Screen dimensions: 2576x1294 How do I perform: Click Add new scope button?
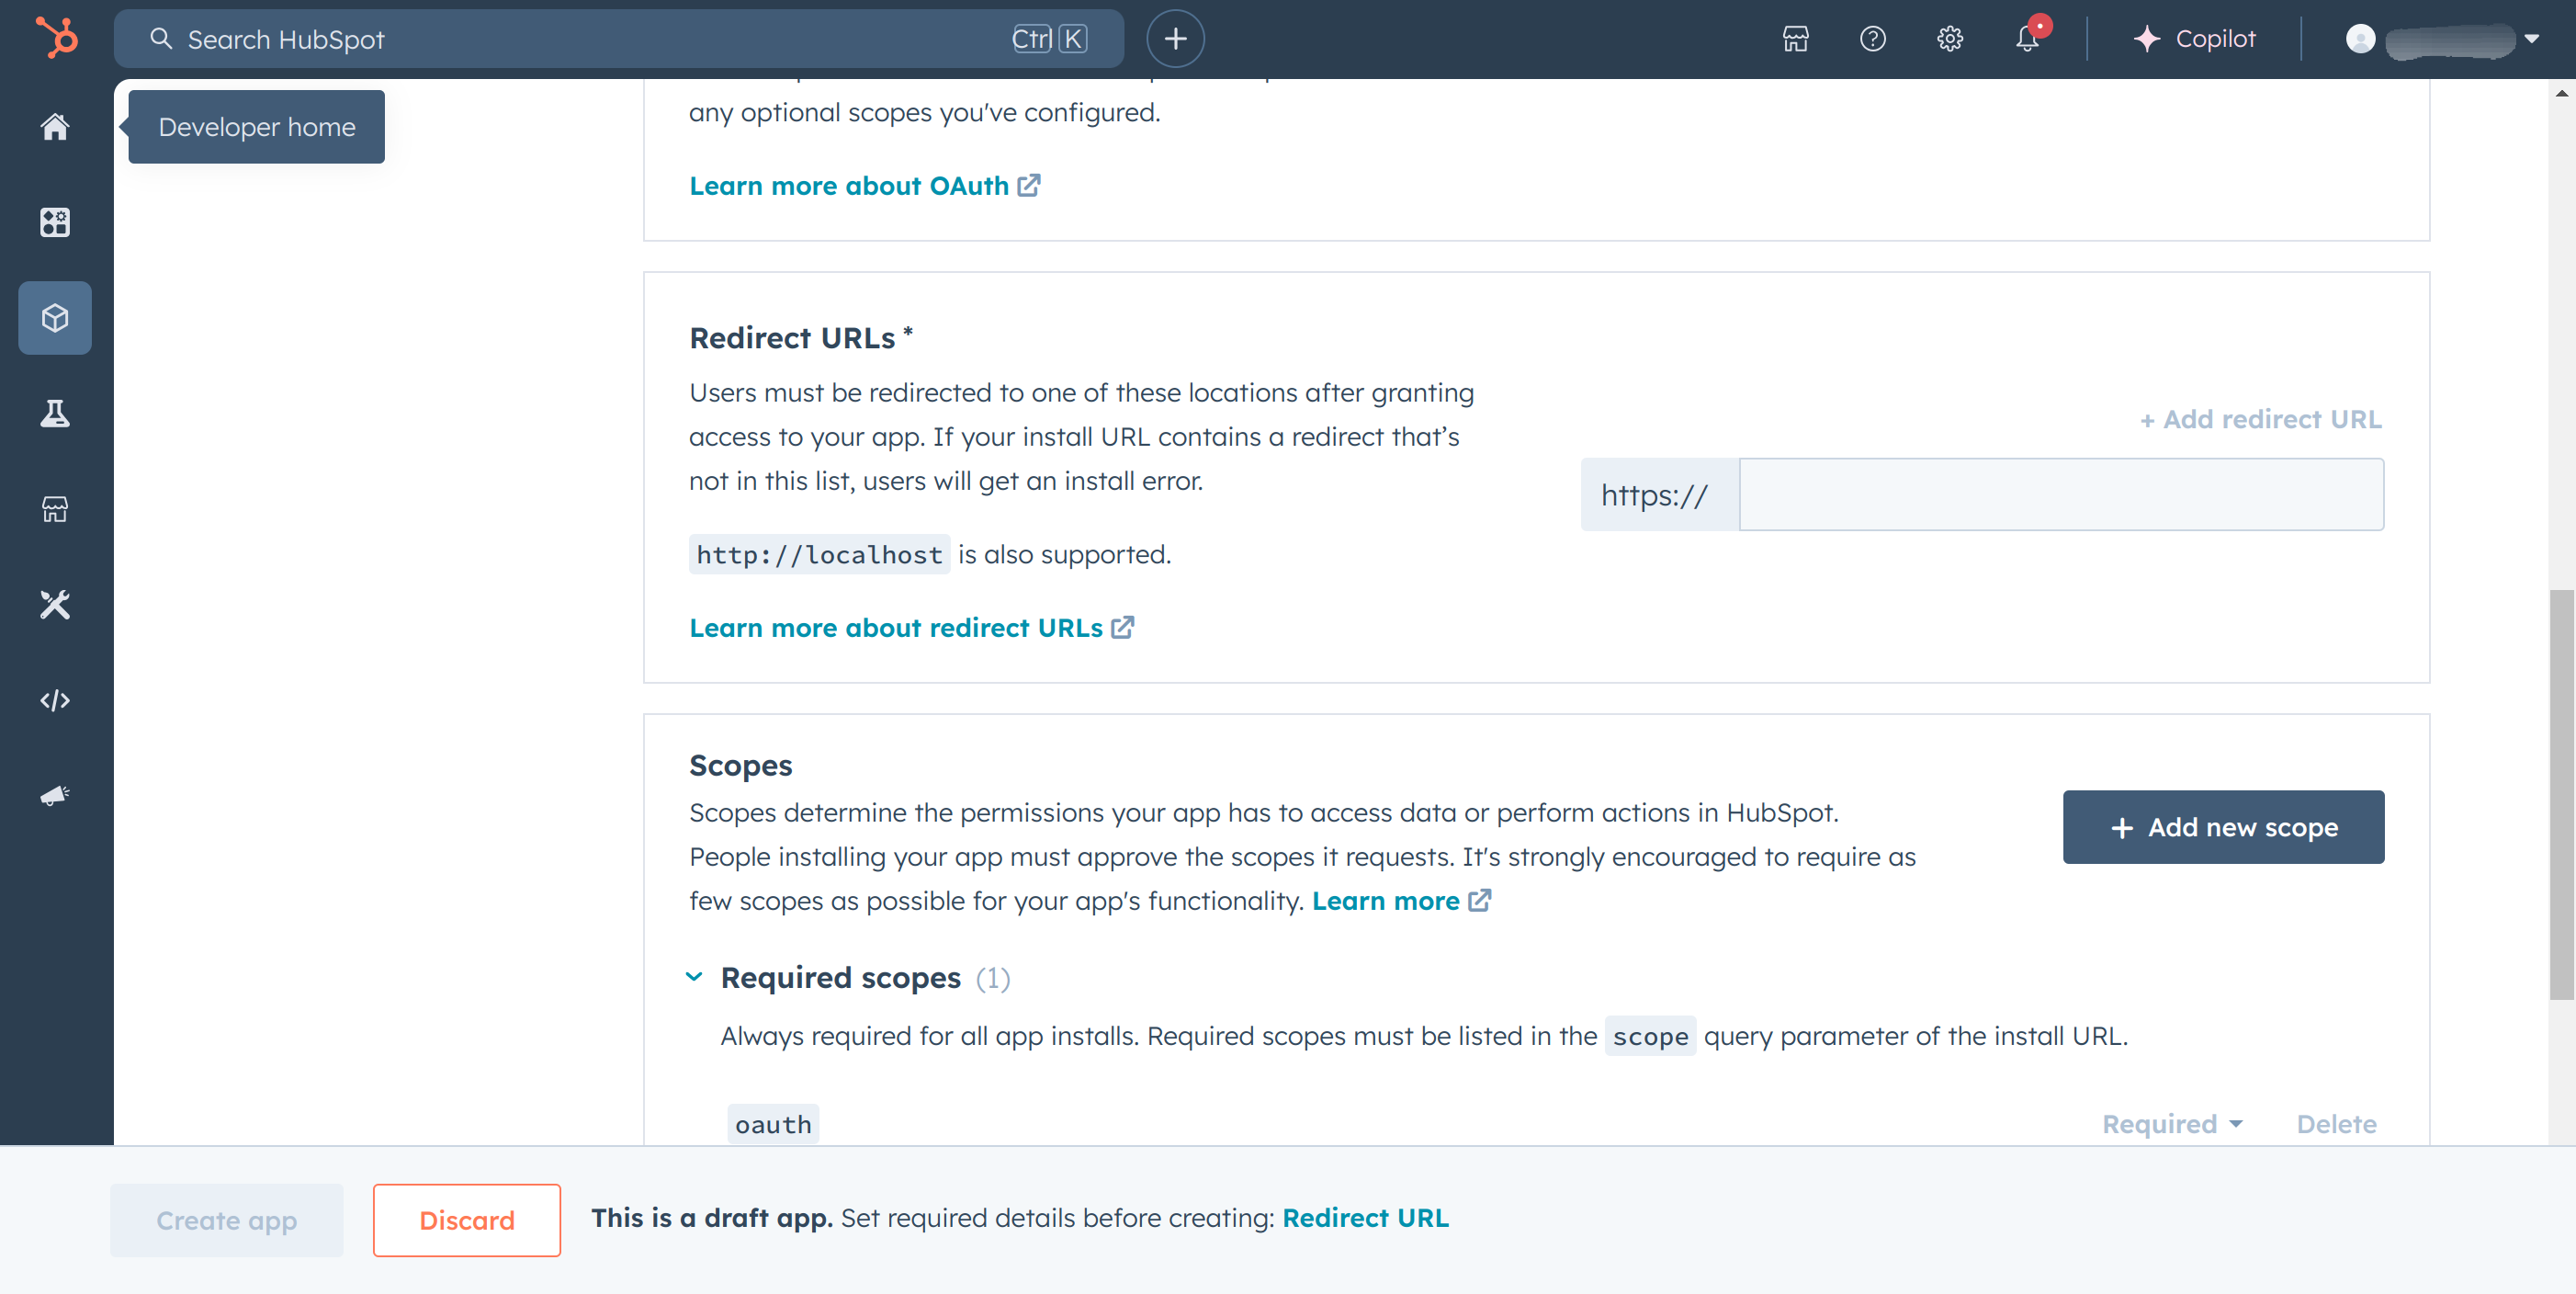click(x=2223, y=827)
